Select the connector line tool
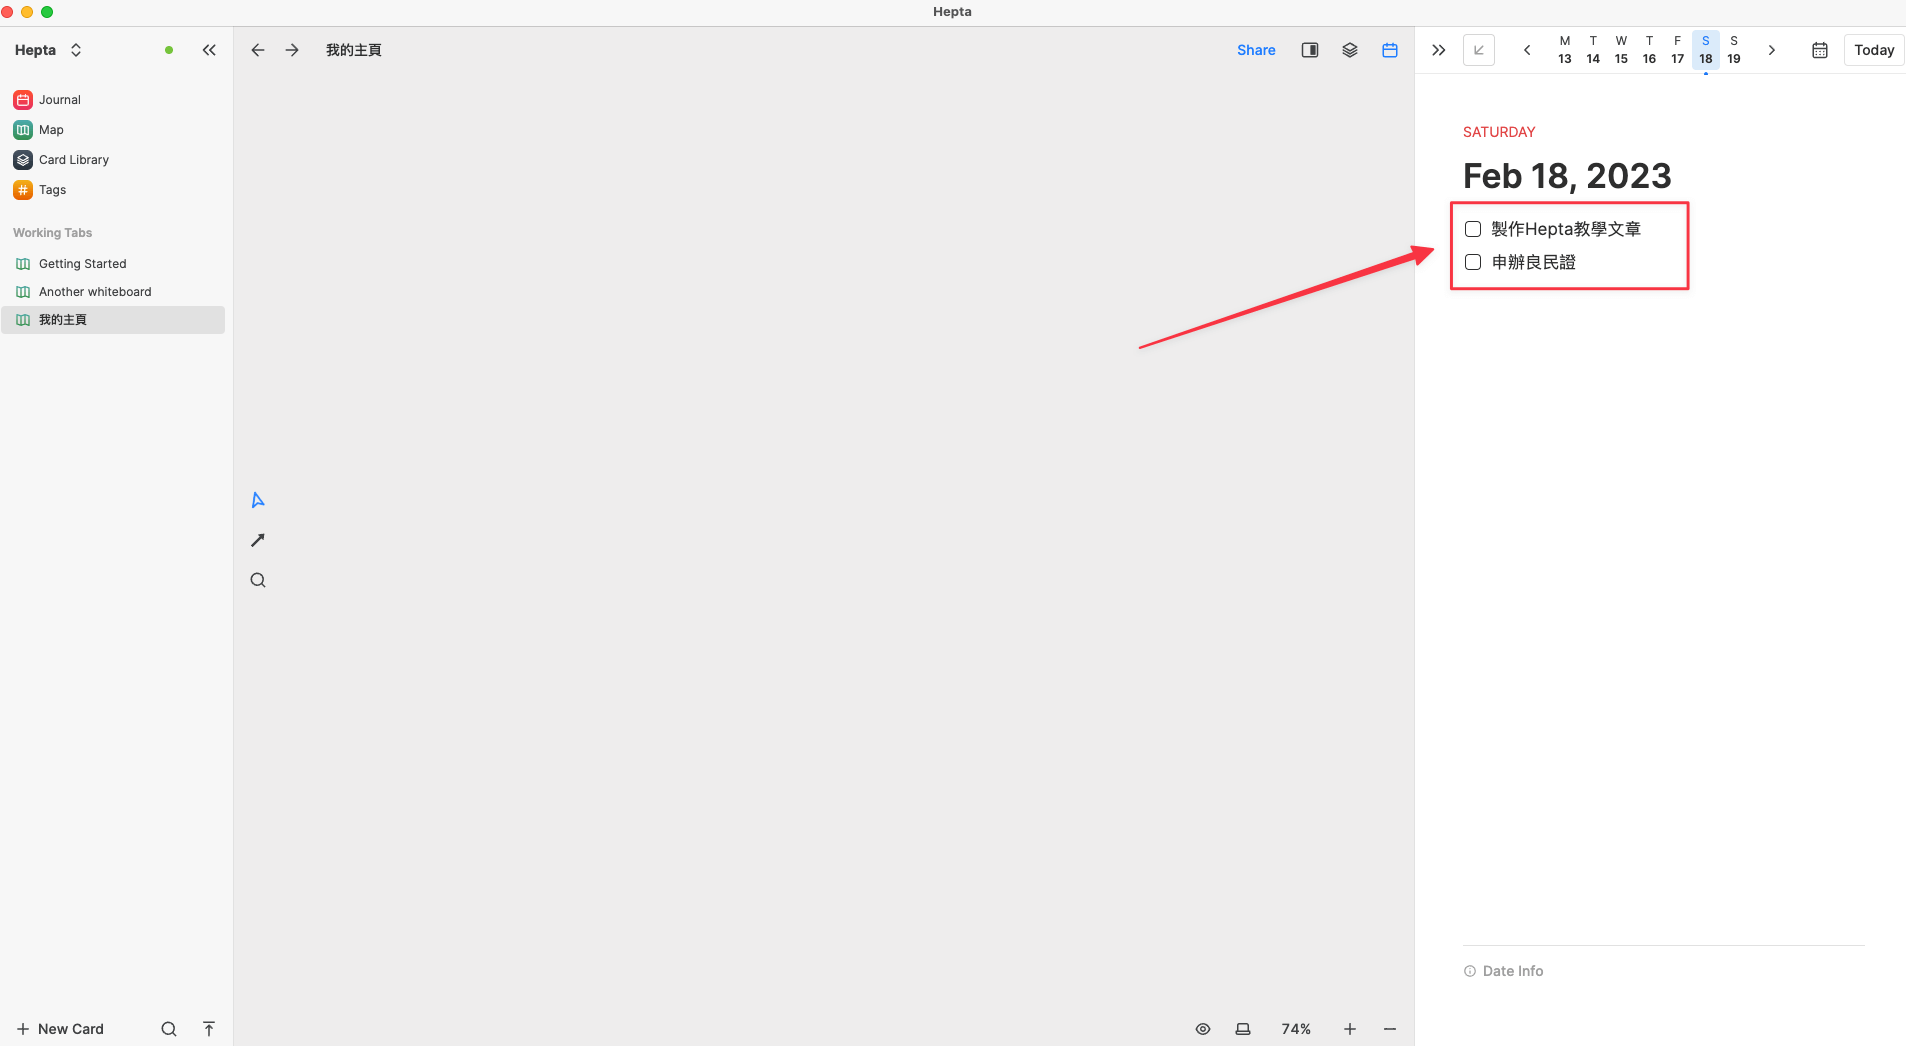The height and width of the screenshot is (1046, 1906). 258,540
